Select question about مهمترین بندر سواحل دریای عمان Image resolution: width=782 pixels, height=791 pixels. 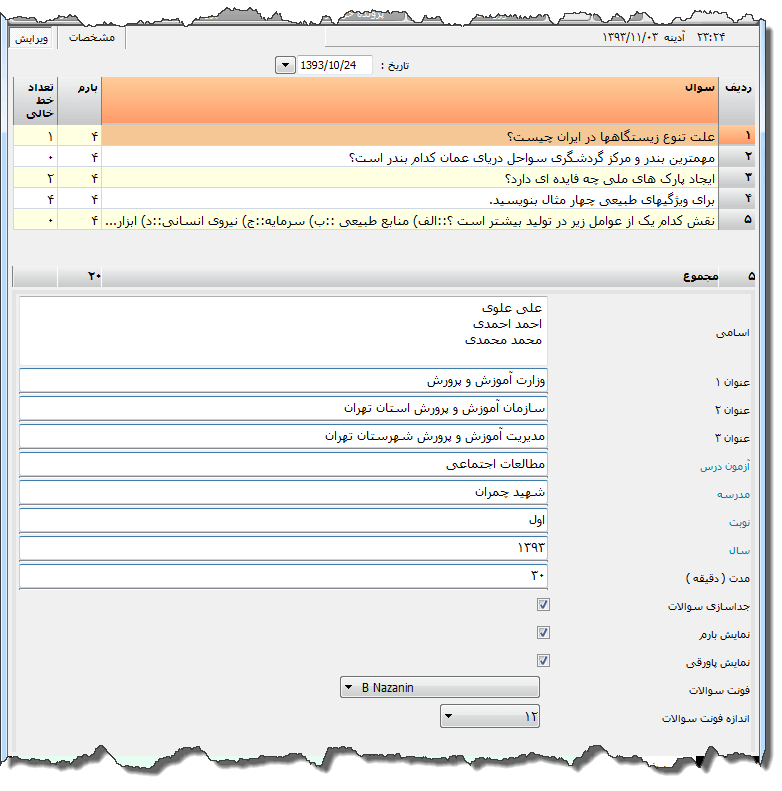tap(410, 157)
